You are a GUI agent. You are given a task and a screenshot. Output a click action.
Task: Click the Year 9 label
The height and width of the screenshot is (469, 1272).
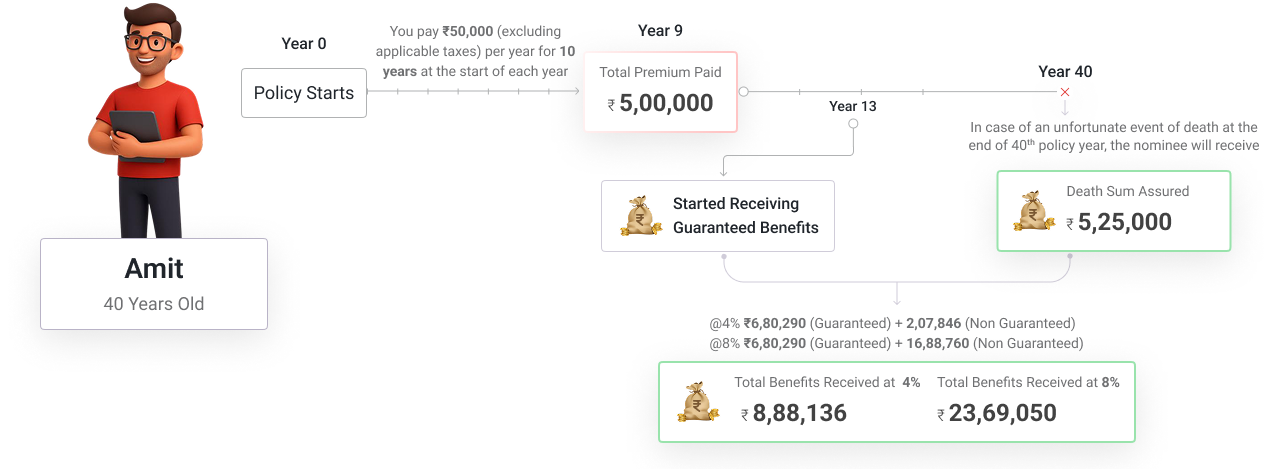660,31
